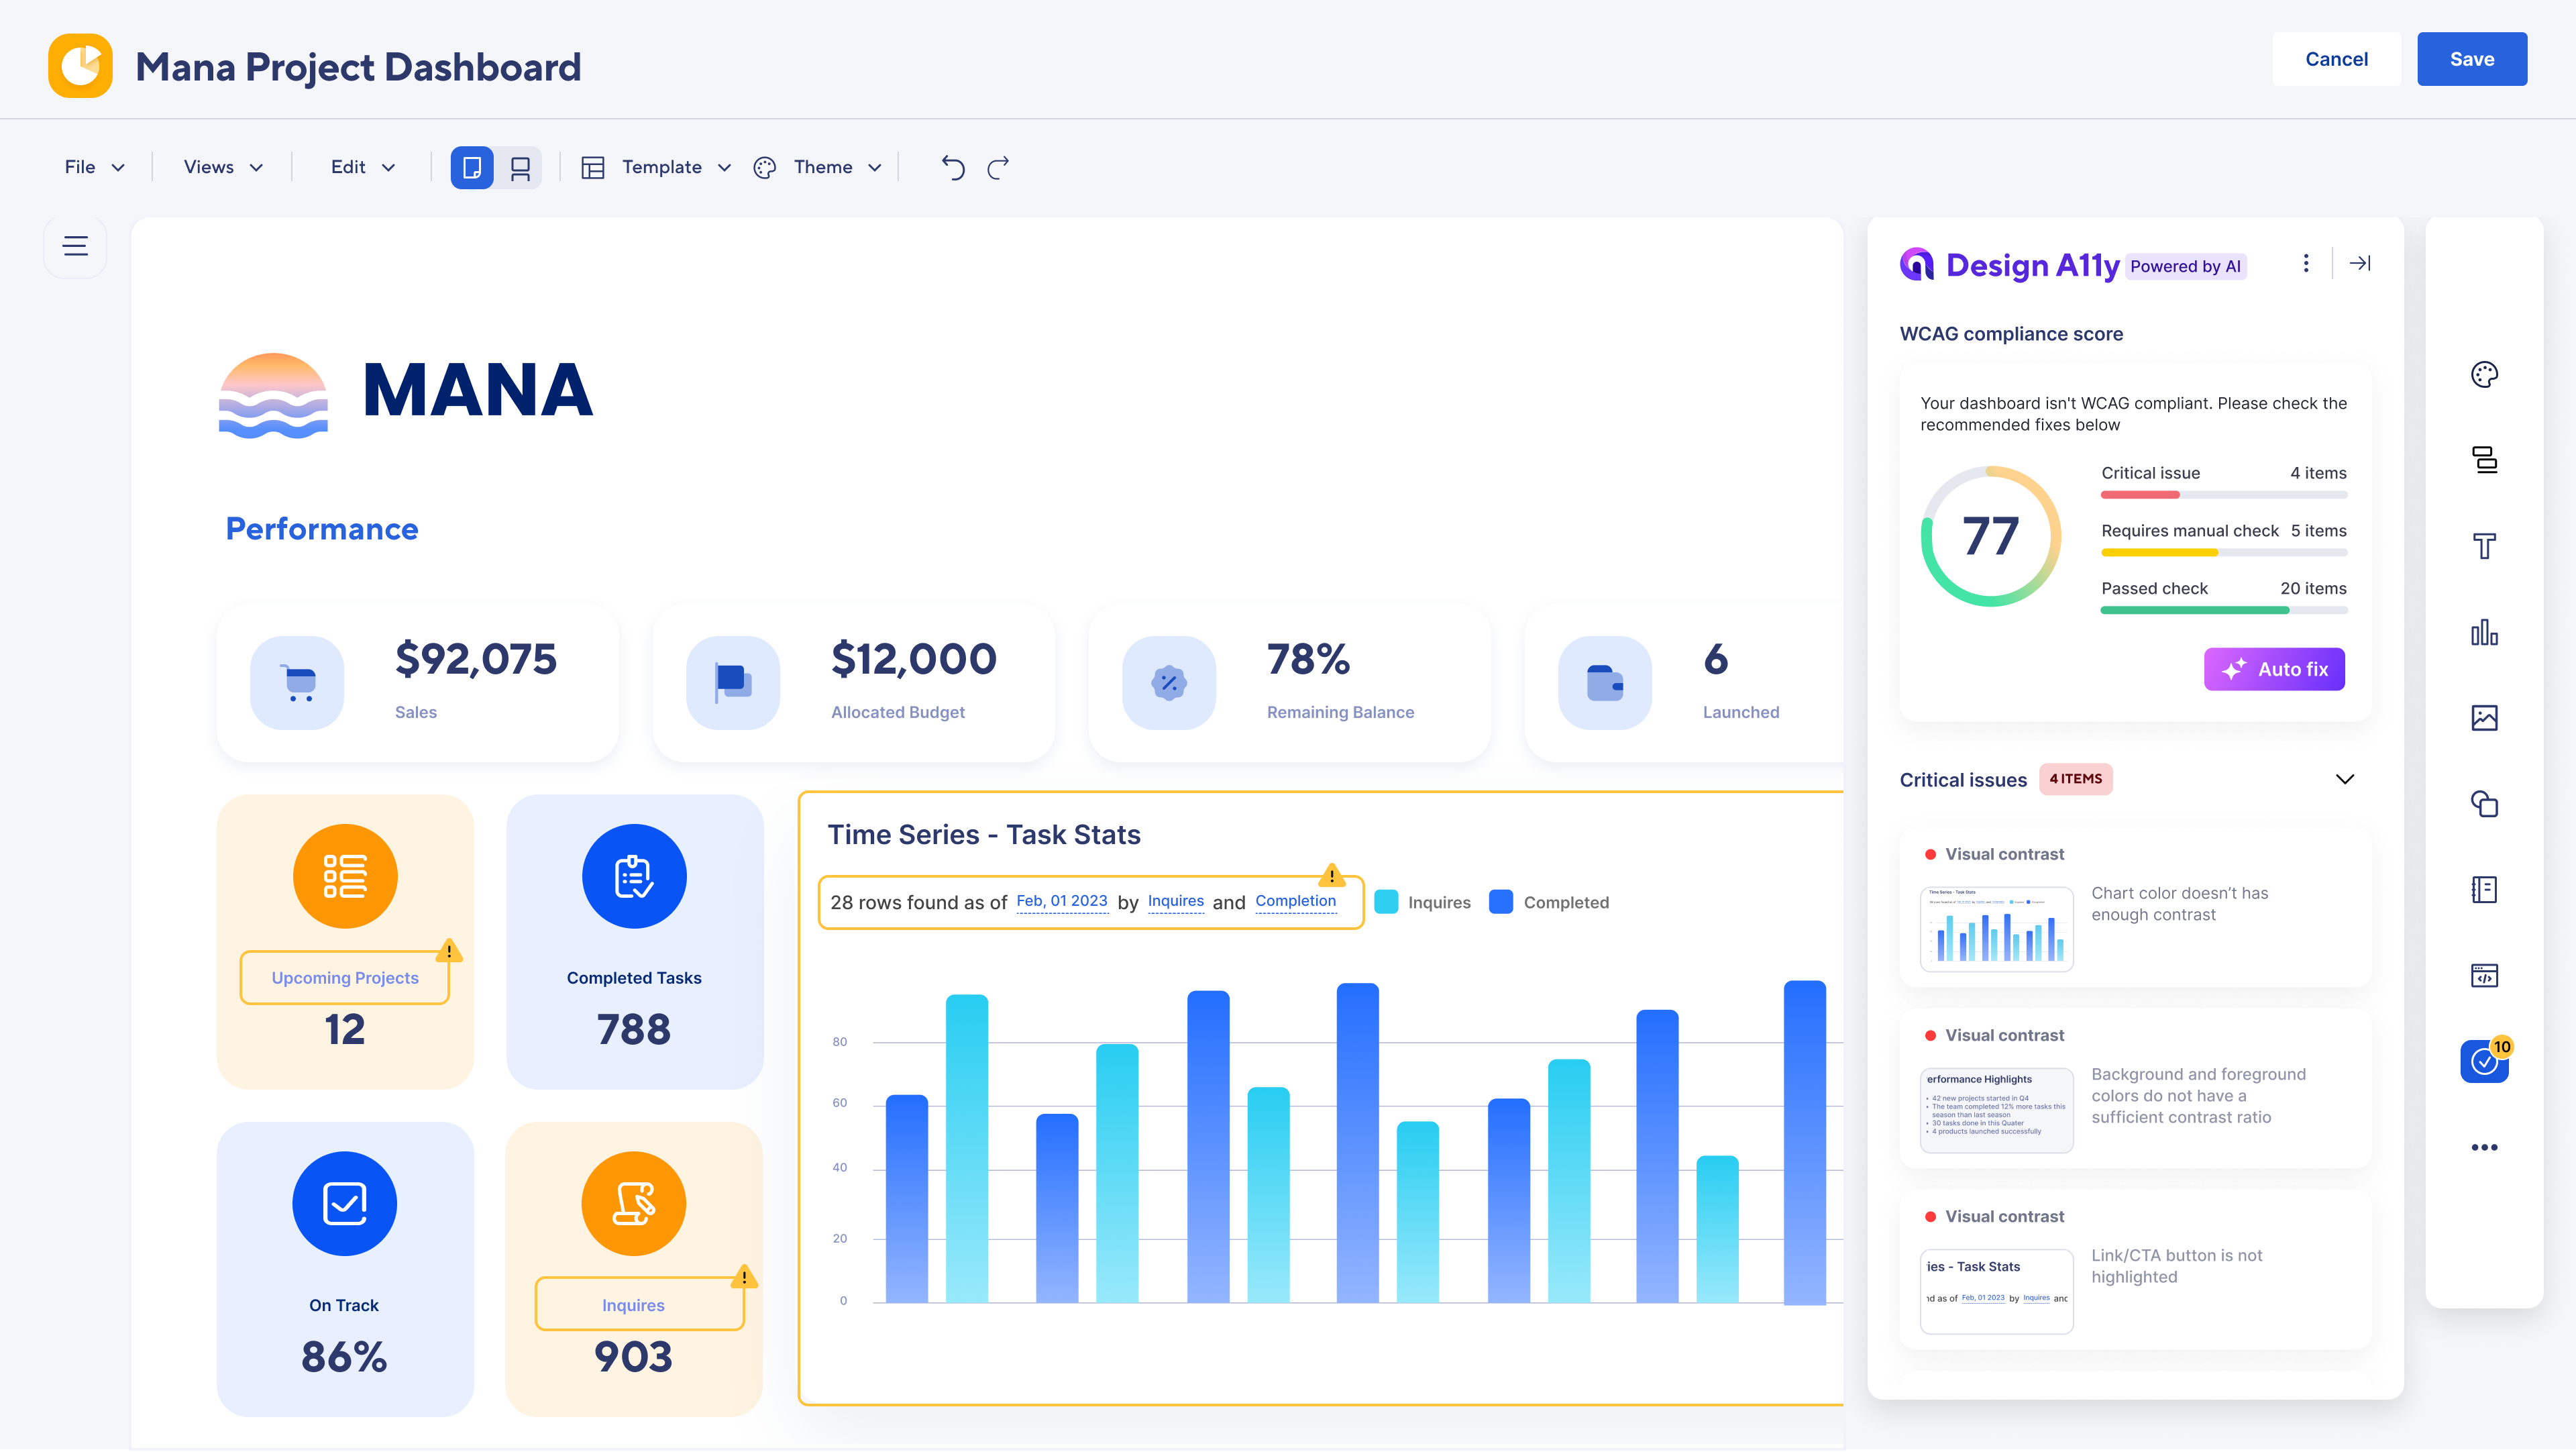Open the image panel icon
The image size is (2576, 1452).
point(2484,718)
